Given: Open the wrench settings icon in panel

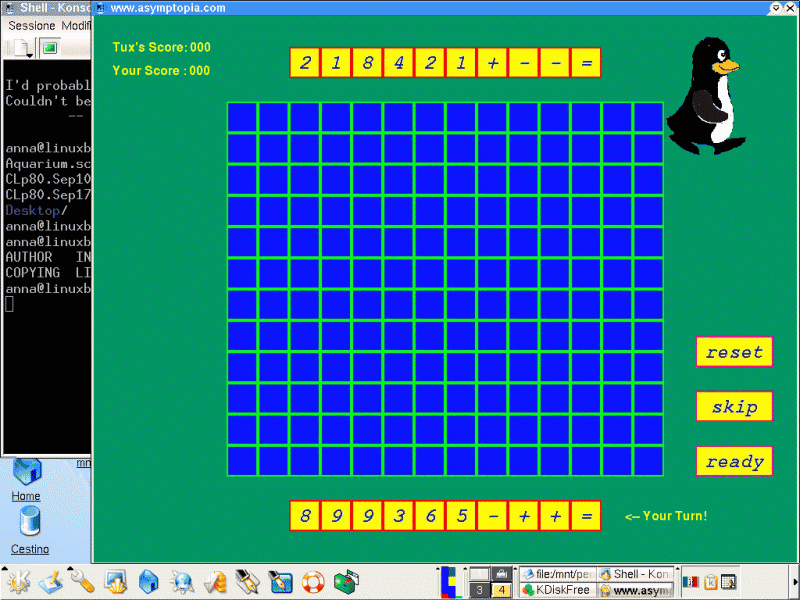Looking at the screenshot, I should [82, 582].
